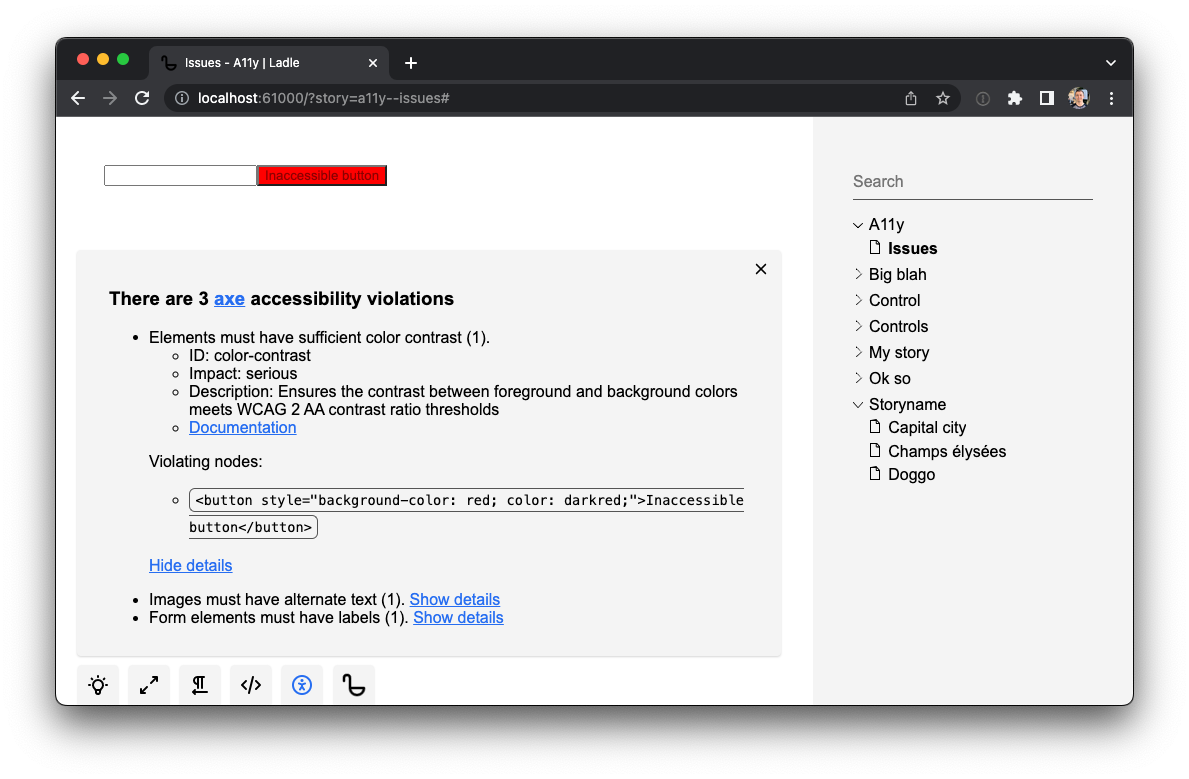Click the Hide details link
Viewport: 1189px width, 779px height.
190,566
